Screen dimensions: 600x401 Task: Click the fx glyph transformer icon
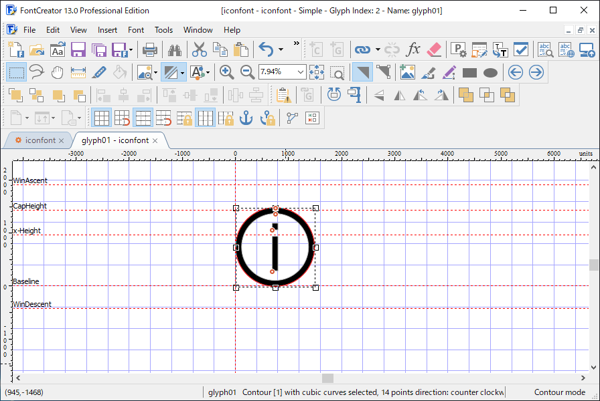(413, 50)
